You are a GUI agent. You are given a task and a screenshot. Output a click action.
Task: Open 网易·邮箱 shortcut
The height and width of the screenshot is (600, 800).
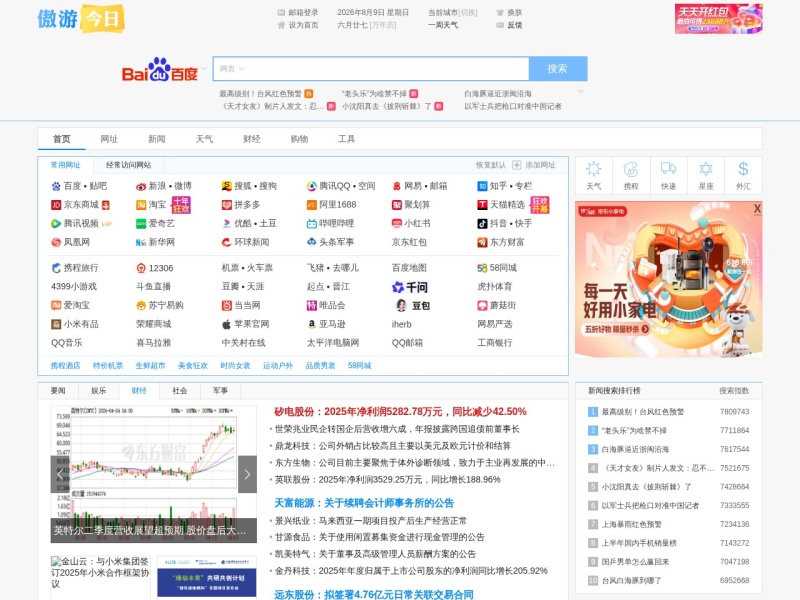[419, 186]
